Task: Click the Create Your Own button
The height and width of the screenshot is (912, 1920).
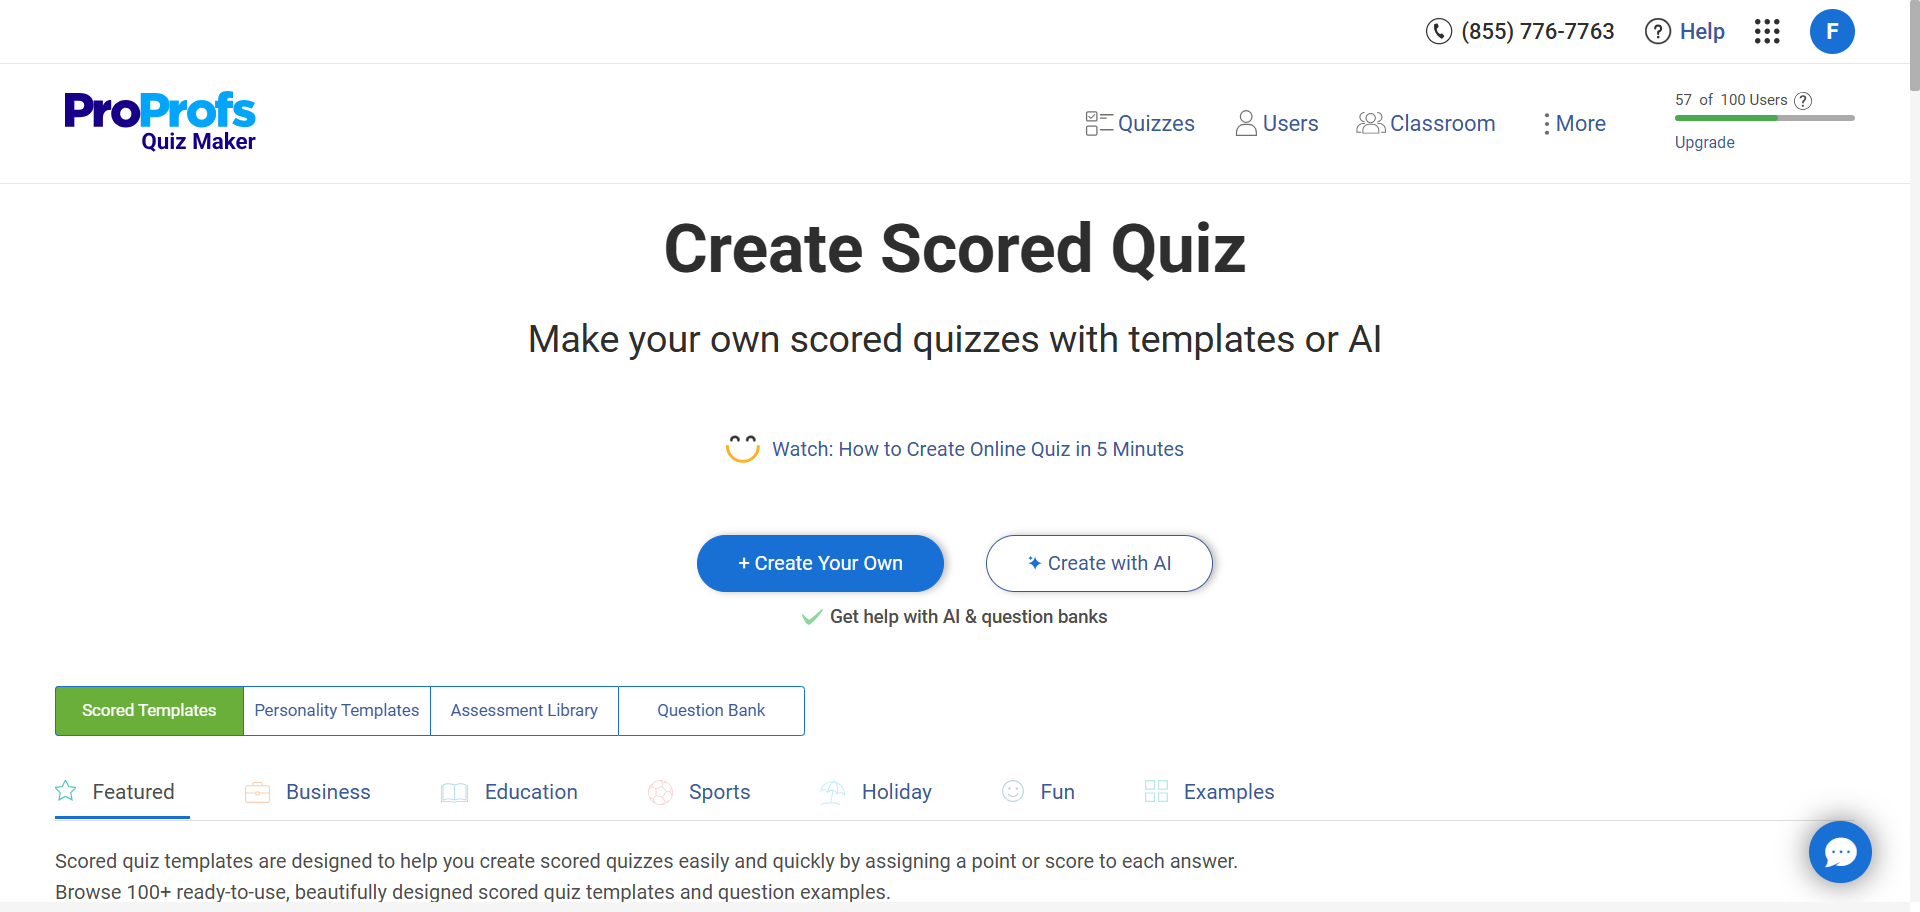Action: point(820,563)
